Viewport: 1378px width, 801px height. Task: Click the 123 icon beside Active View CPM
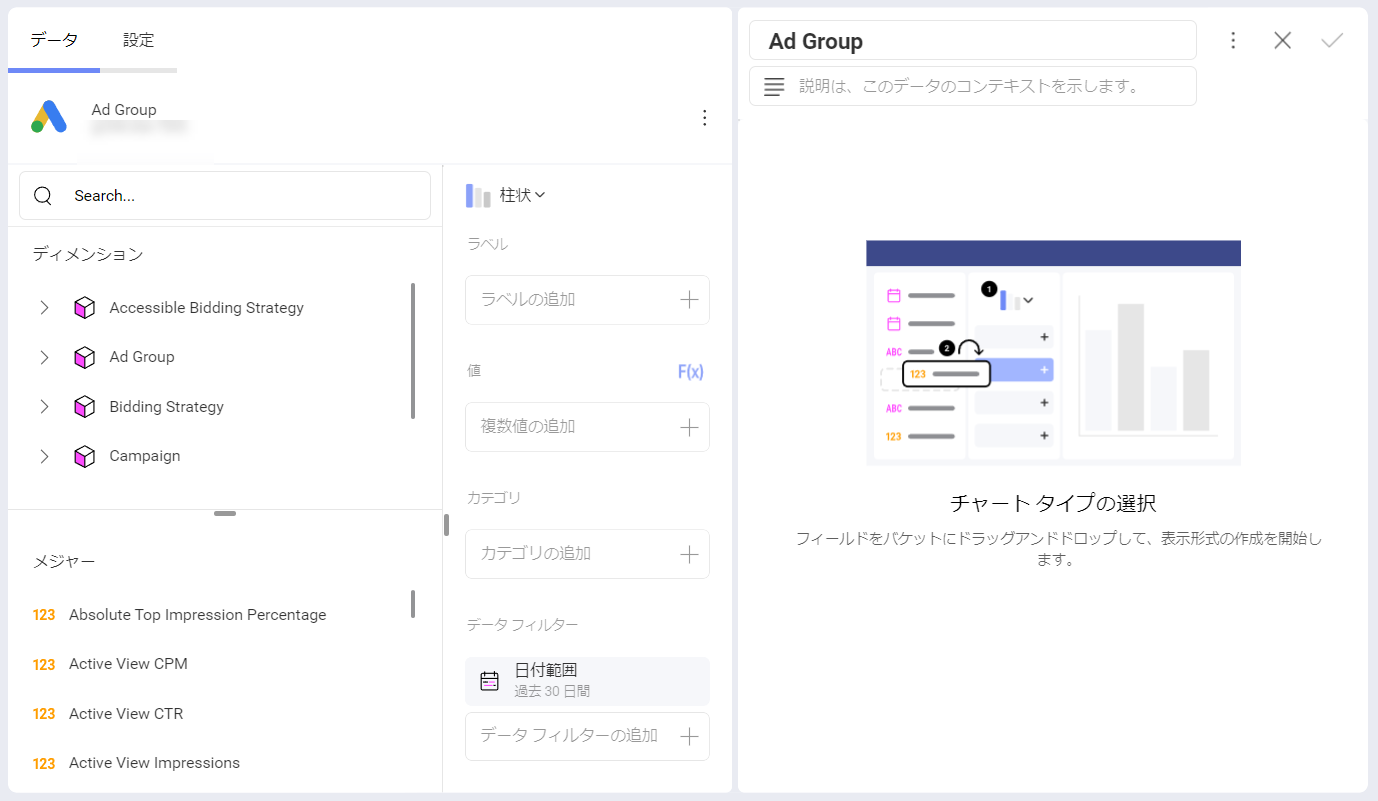[x=44, y=664]
